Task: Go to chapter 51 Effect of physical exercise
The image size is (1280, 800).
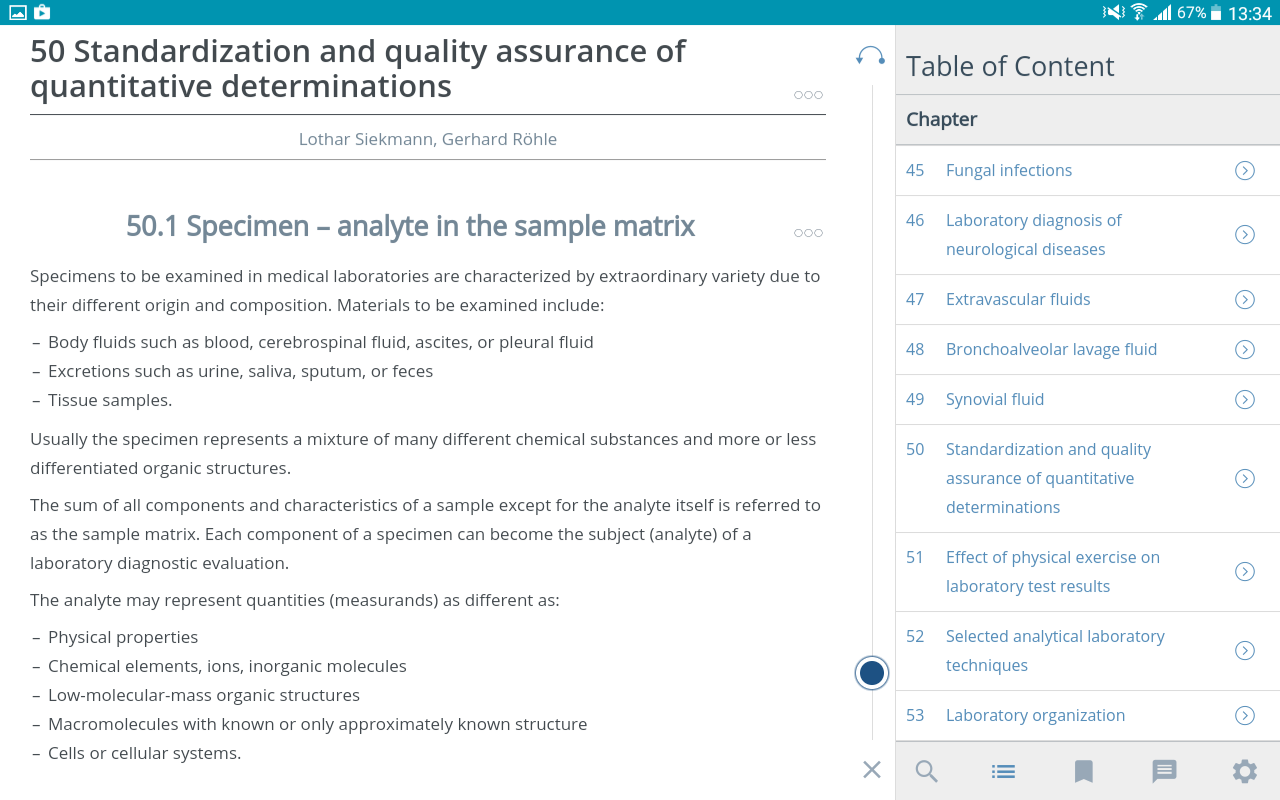Action: [1053, 571]
